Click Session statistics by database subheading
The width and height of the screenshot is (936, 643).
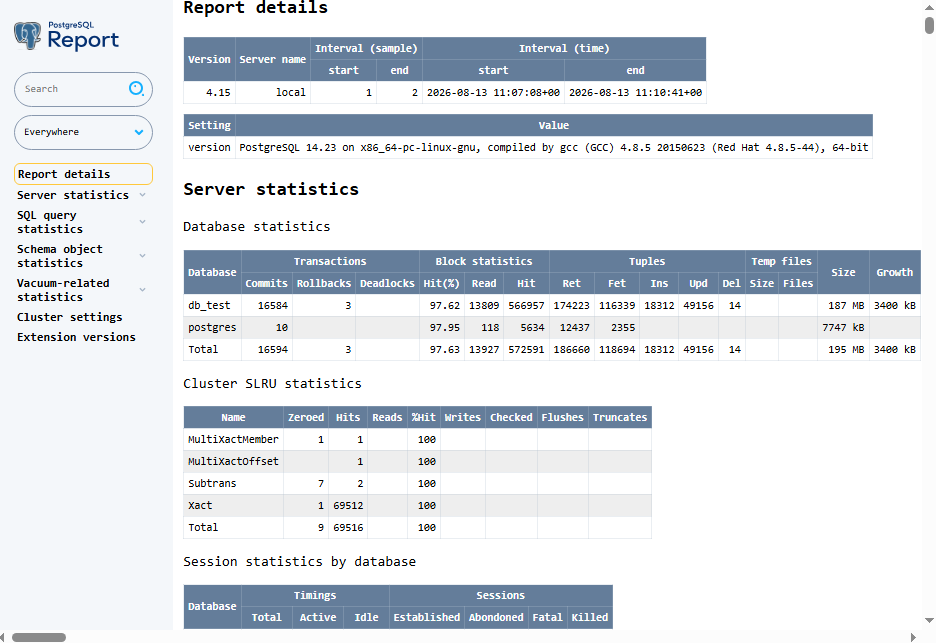click(x=300, y=562)
